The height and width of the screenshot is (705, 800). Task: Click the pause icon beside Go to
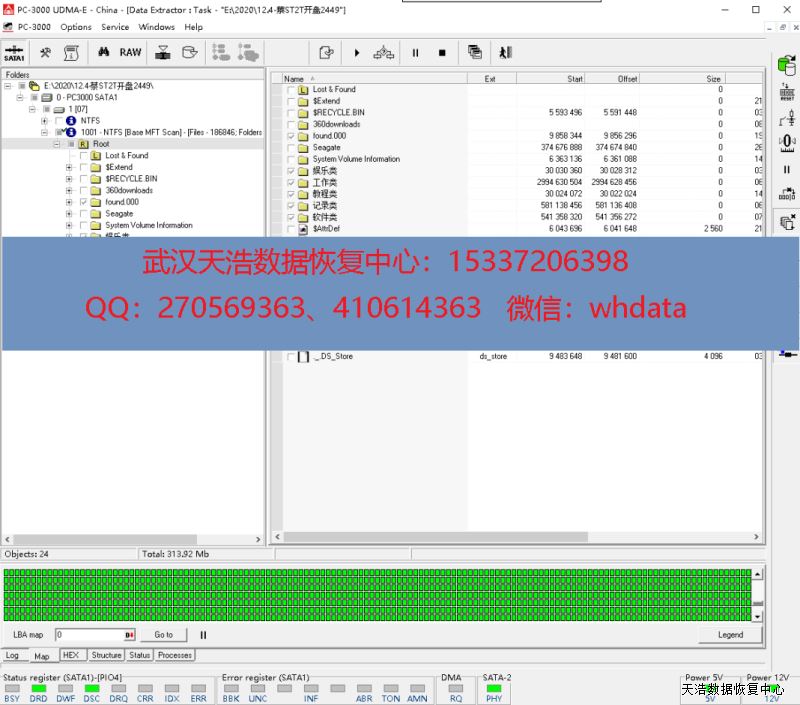click(x=204, y=635)
